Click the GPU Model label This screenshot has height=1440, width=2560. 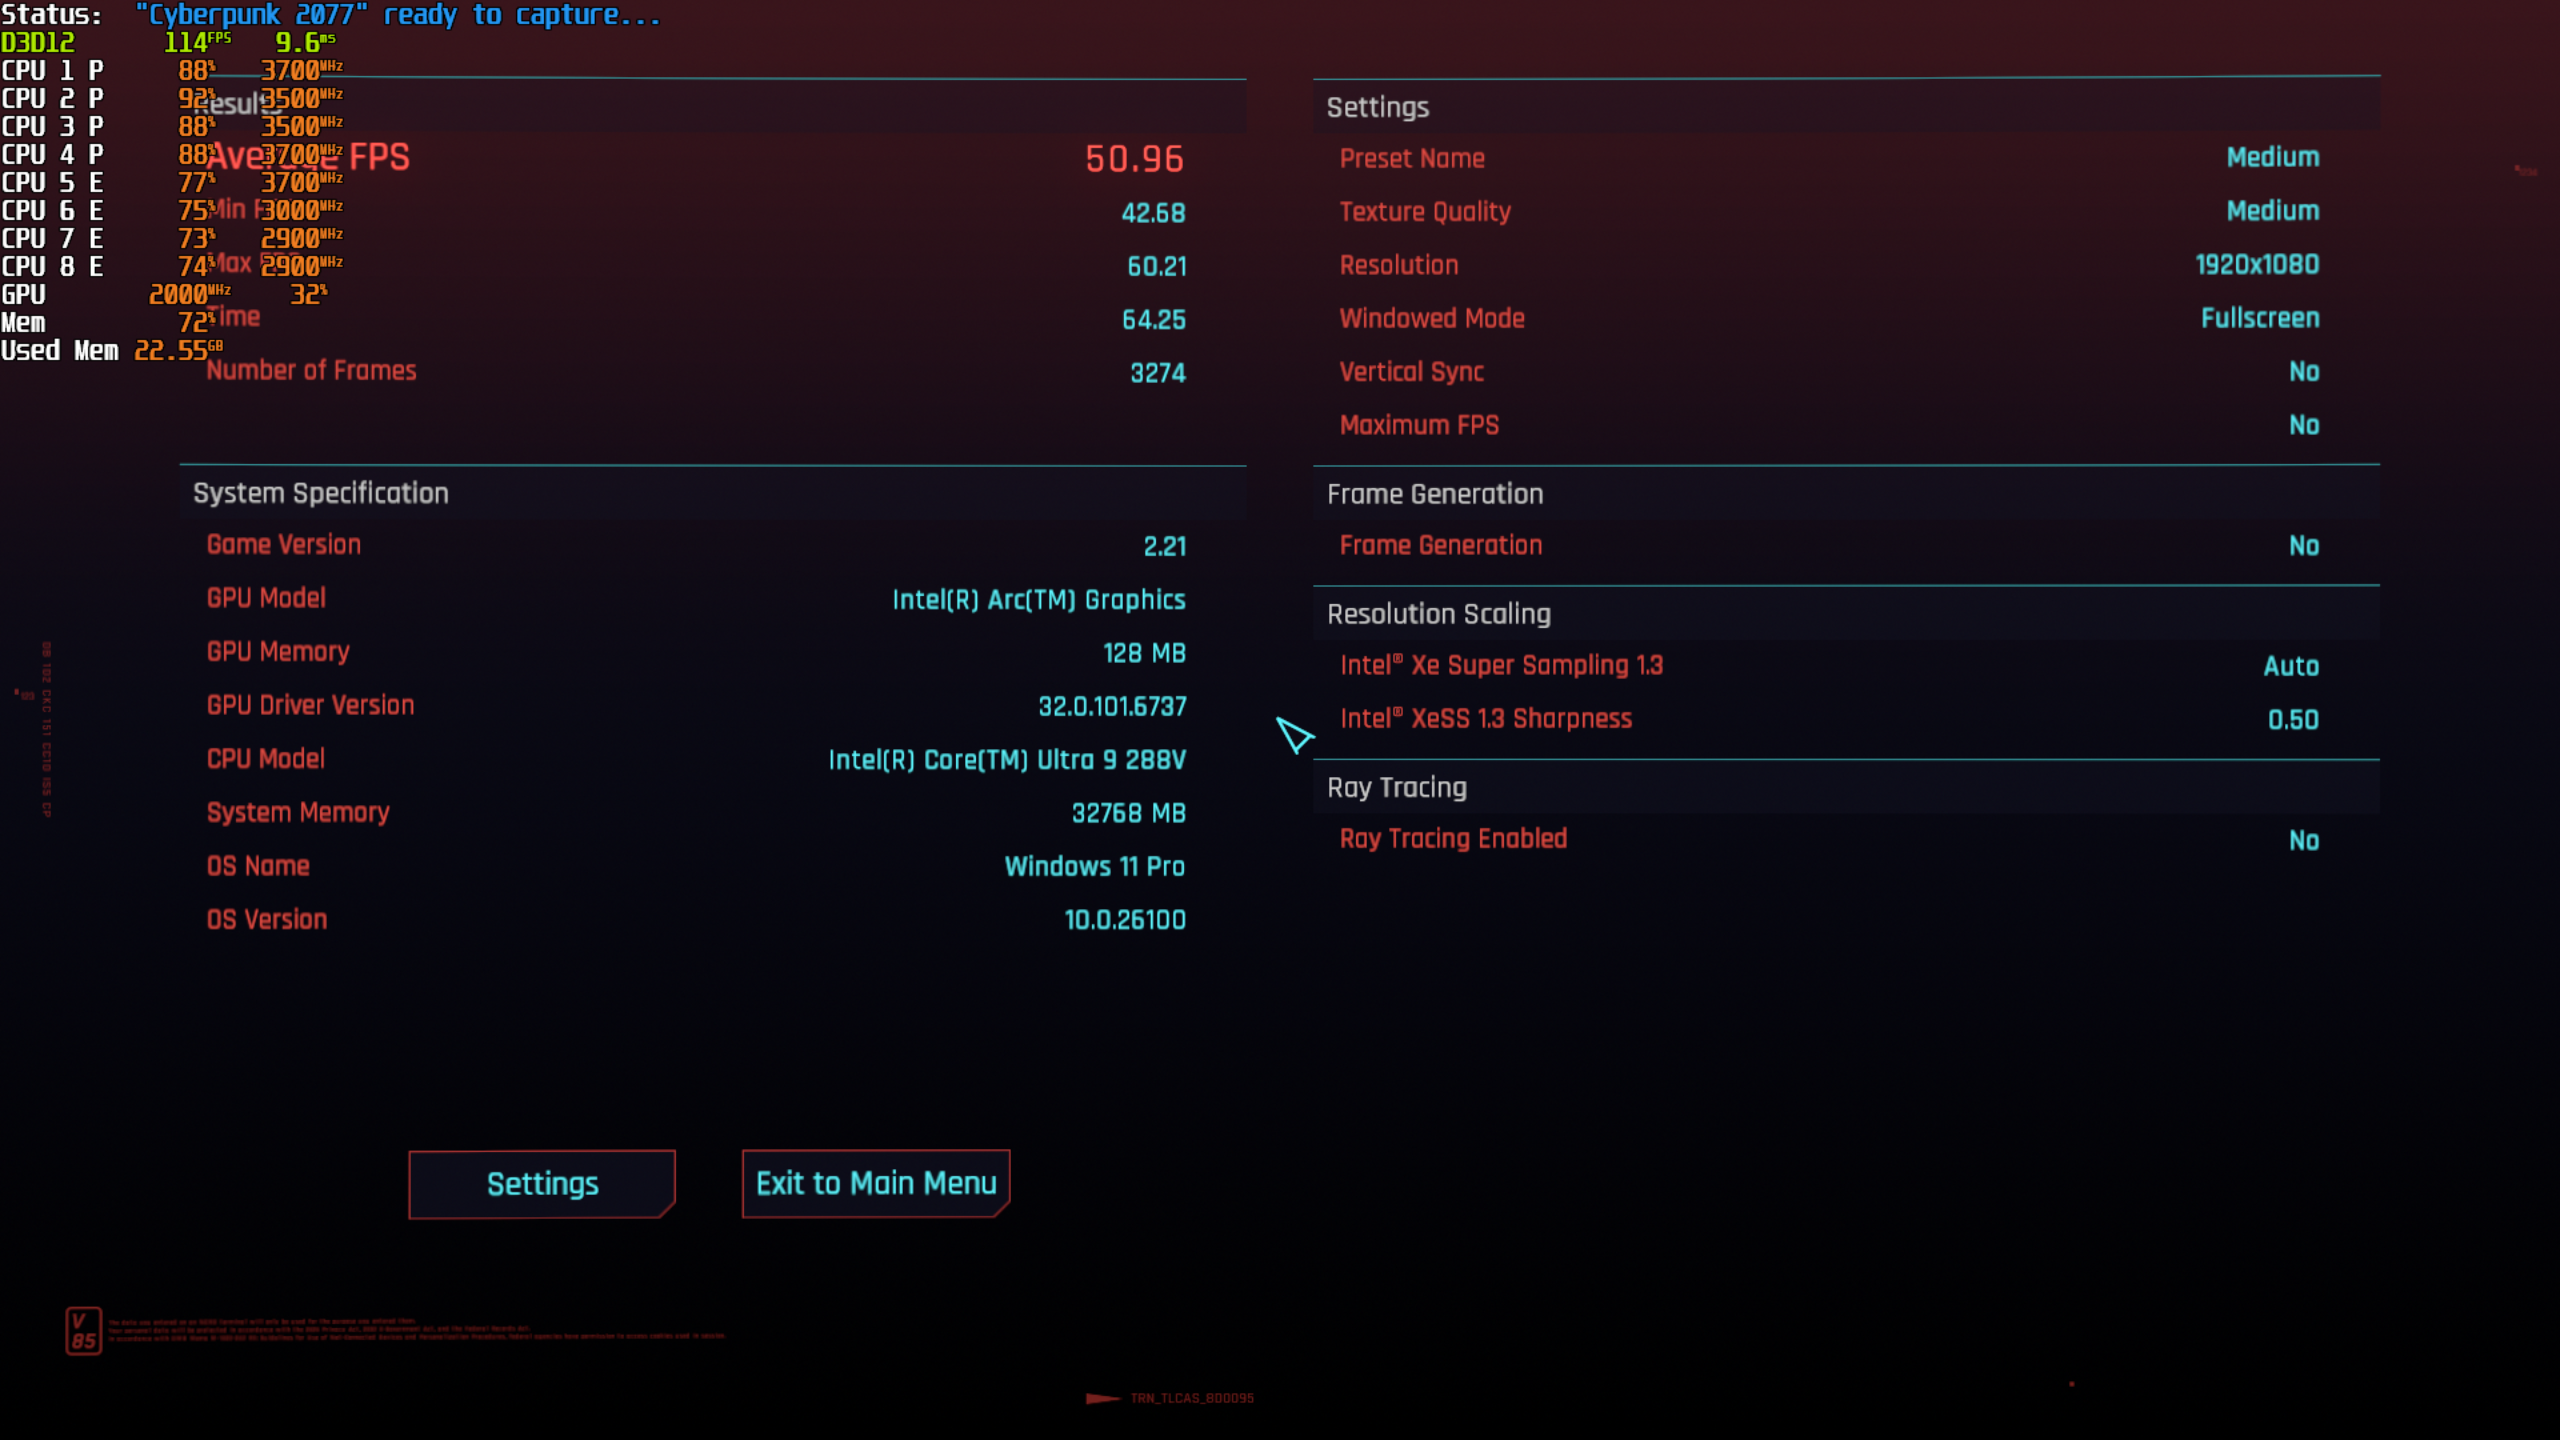[x=266, y=598]
